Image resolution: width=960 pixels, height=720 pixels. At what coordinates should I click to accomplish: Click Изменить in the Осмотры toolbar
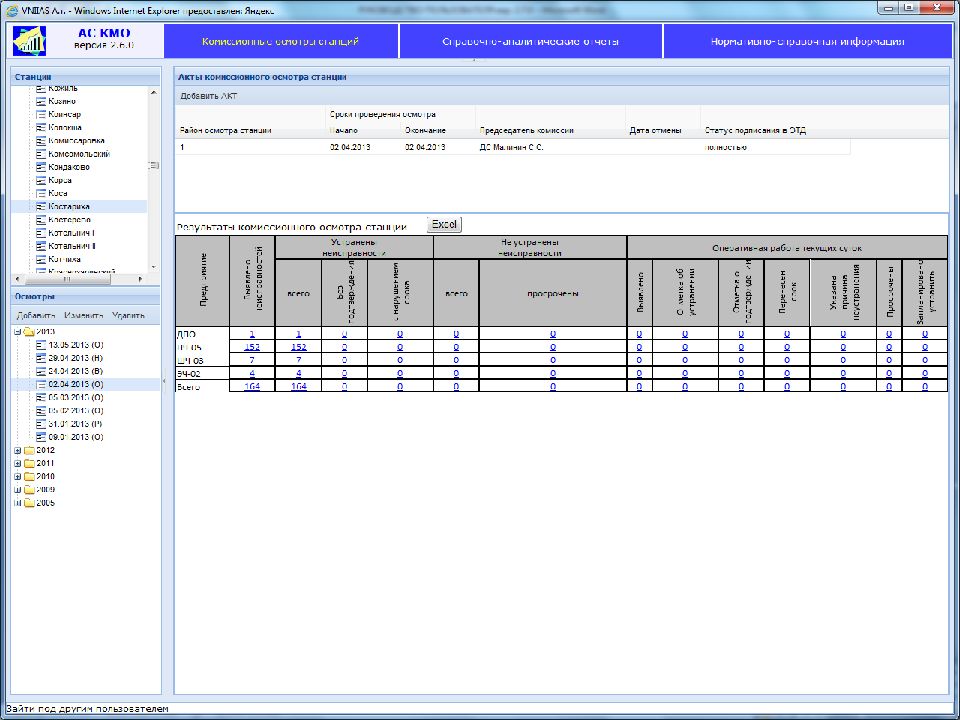click(x=84, y=316)
